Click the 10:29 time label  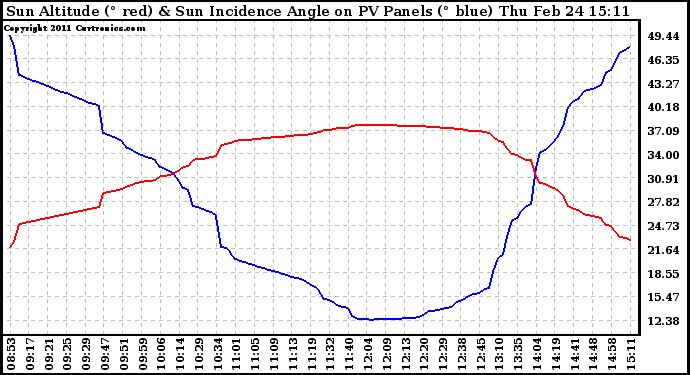[x=199, y=354]
